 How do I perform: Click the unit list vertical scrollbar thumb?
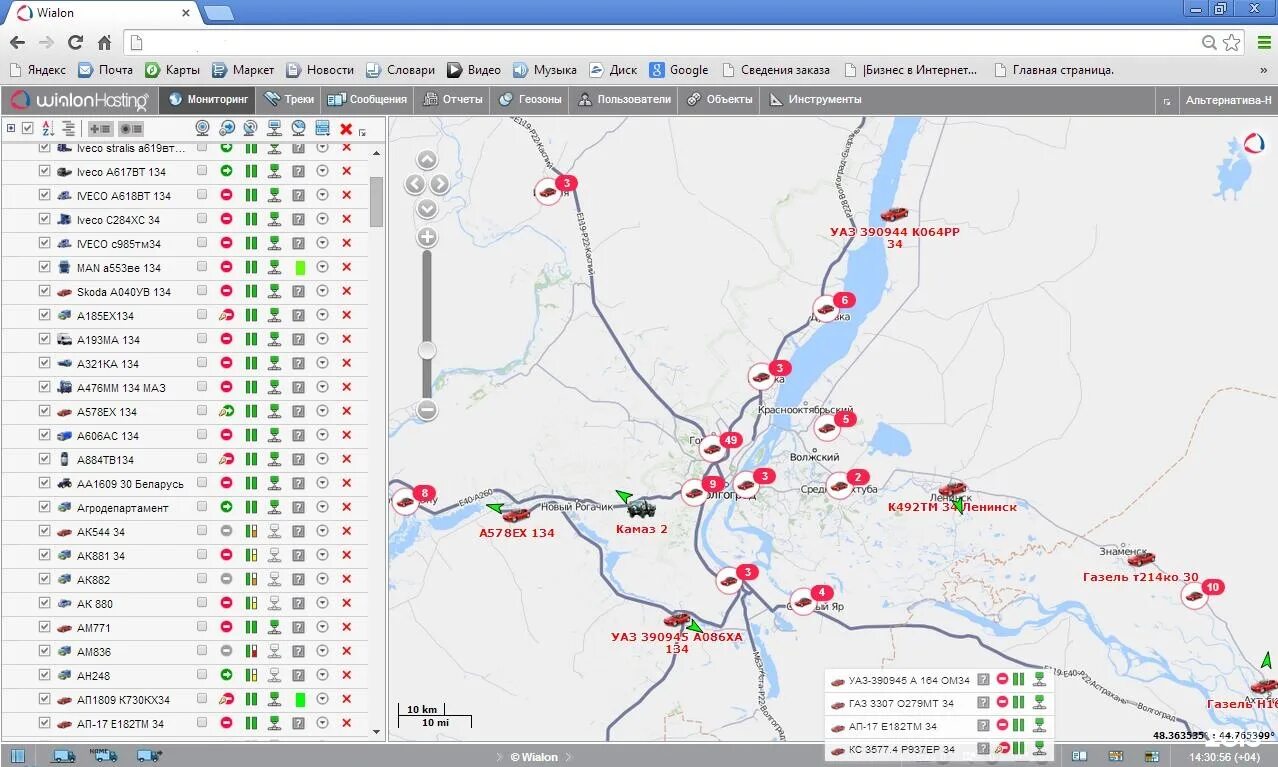tap(377, 202)
